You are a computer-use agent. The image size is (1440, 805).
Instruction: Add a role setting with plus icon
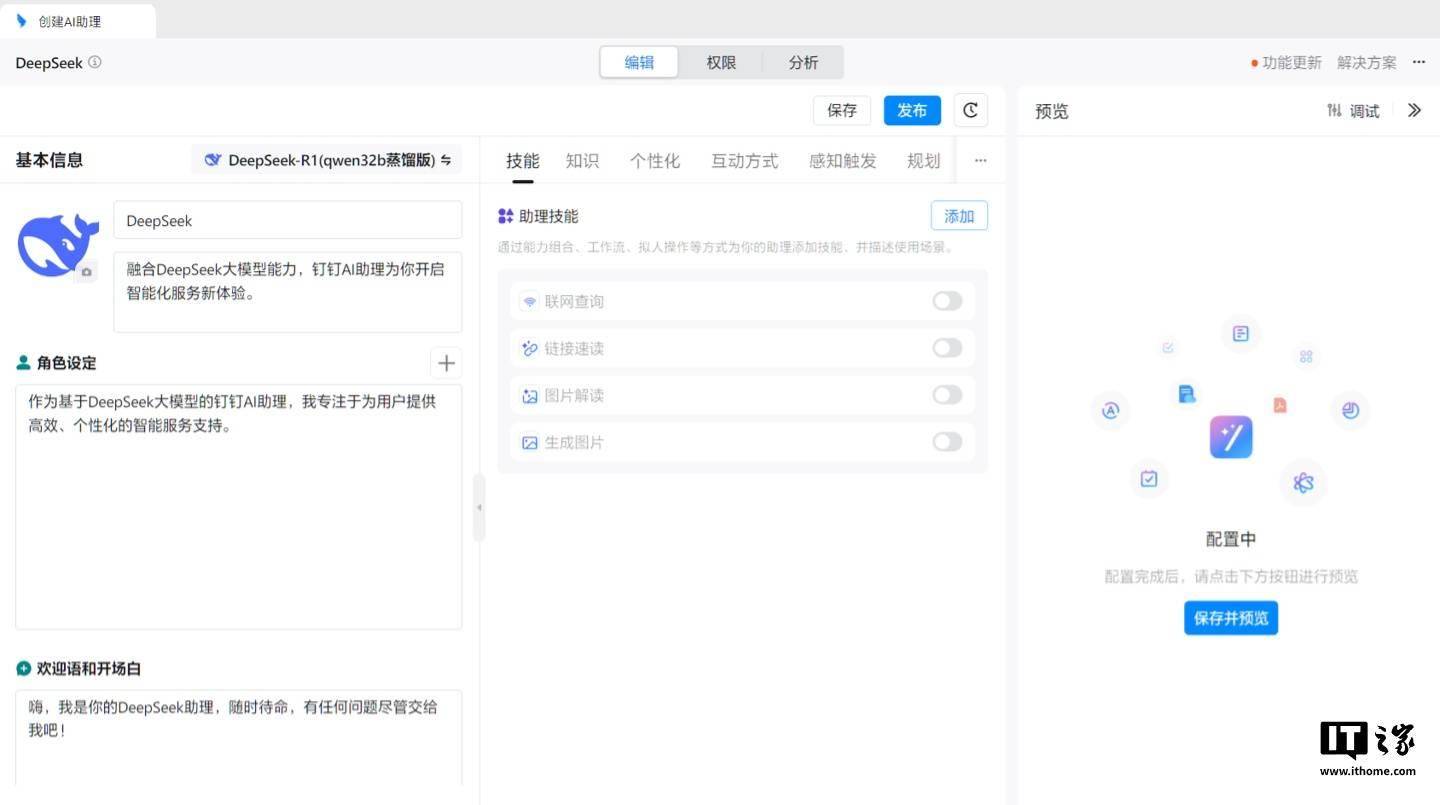tap(446, 363)
